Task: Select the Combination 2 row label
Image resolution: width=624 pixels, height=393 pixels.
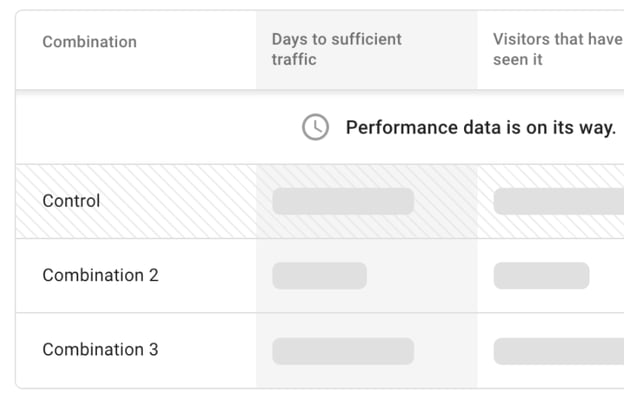Action: click(100, 275)
